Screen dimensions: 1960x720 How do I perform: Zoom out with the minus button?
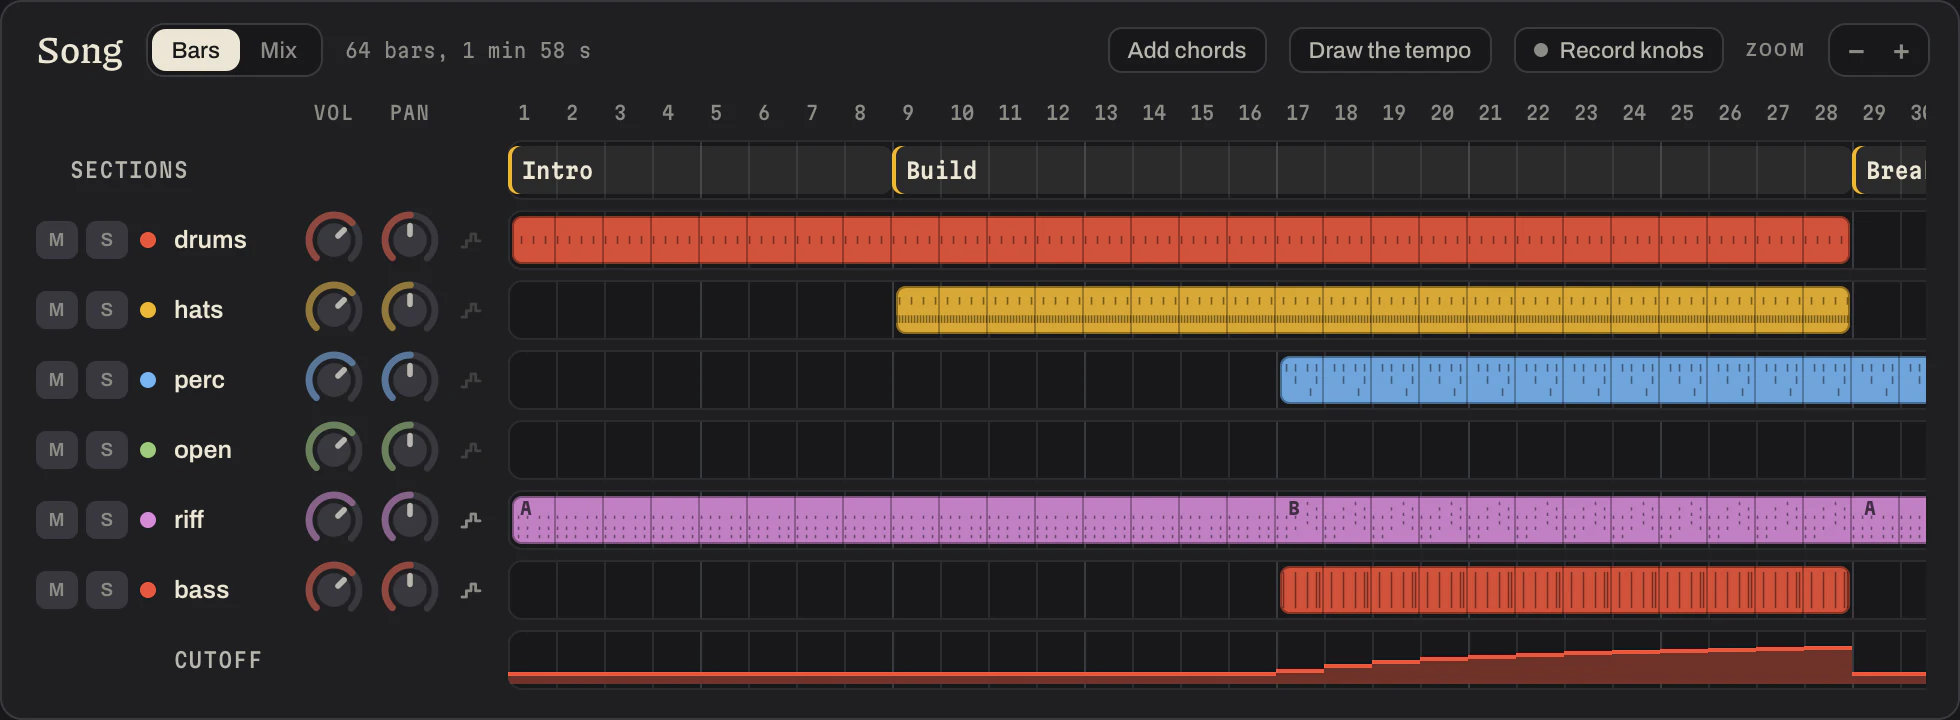1856,51
